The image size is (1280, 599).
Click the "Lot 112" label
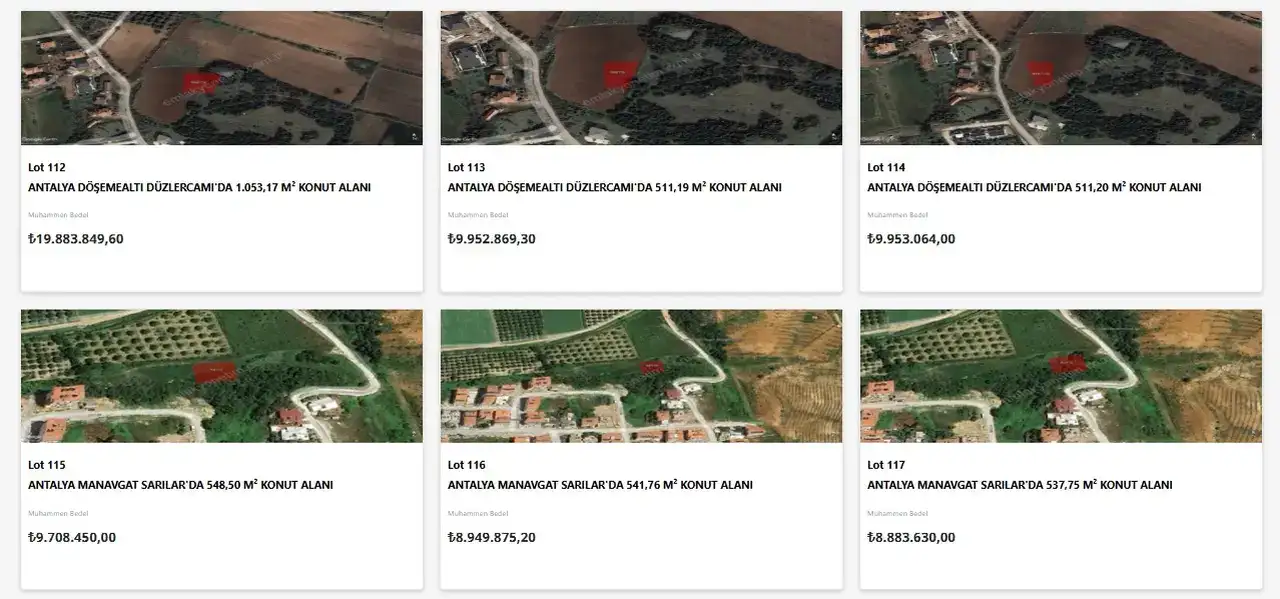[47, 168]
